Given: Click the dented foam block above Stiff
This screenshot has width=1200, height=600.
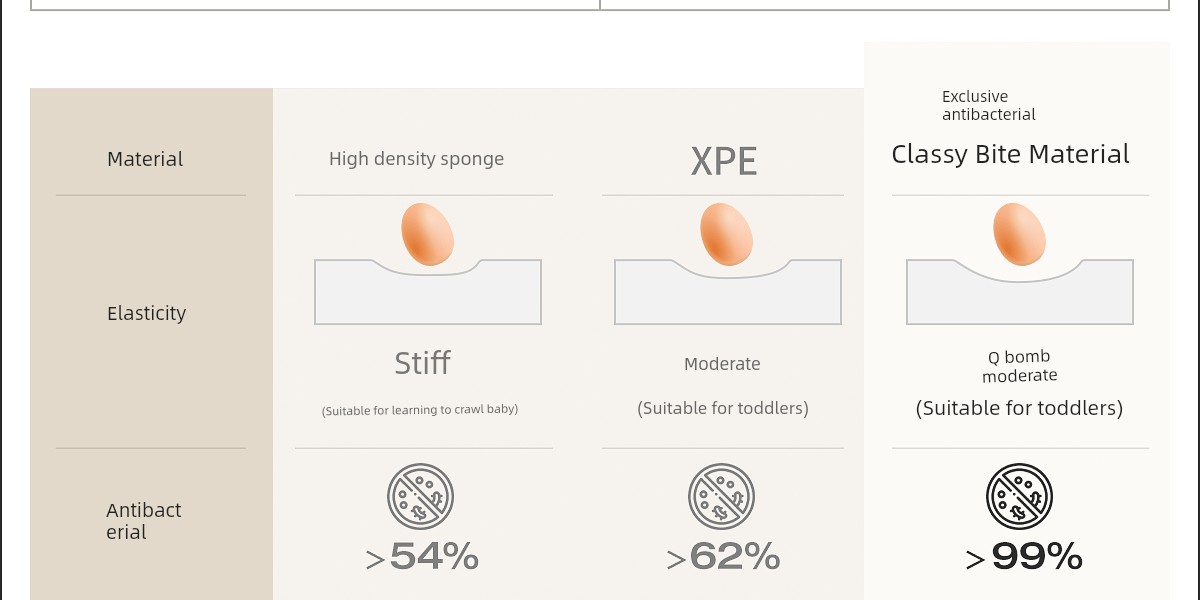Looking at the screenshot, I should (x=428, y=297).
